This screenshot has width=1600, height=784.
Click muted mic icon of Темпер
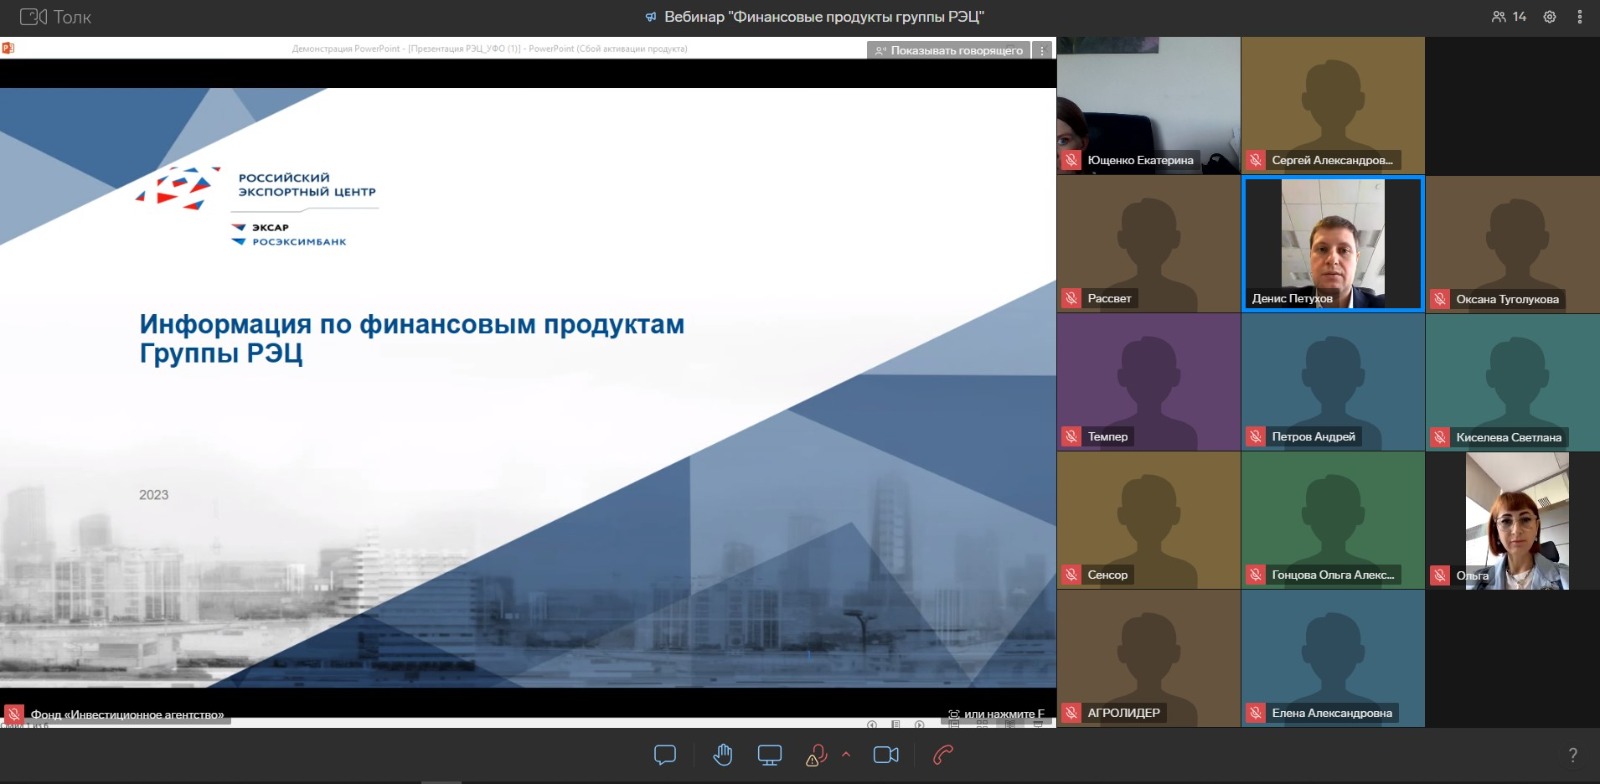[1071, 436]
